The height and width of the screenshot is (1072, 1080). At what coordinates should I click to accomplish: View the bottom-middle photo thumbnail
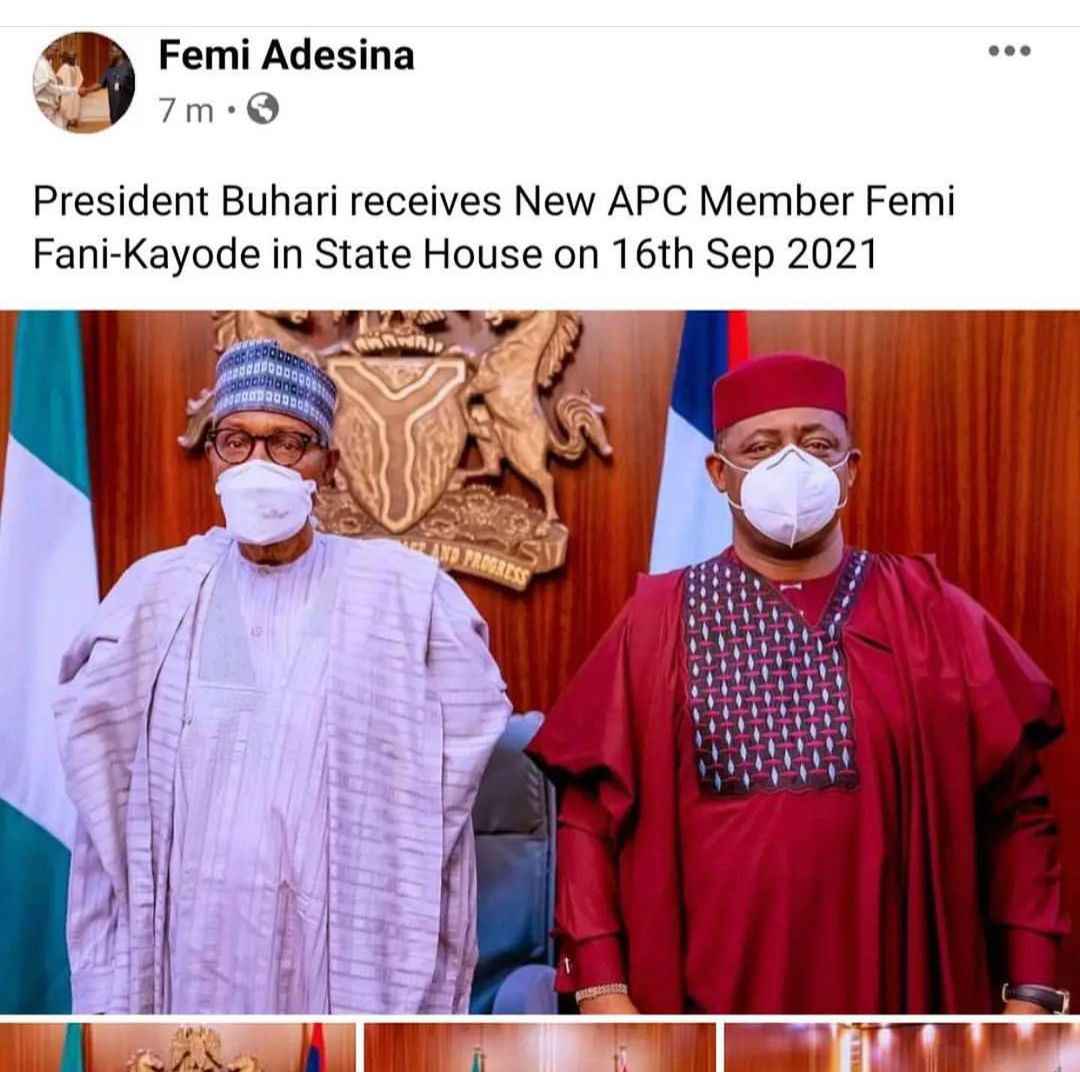point(540,1047)
